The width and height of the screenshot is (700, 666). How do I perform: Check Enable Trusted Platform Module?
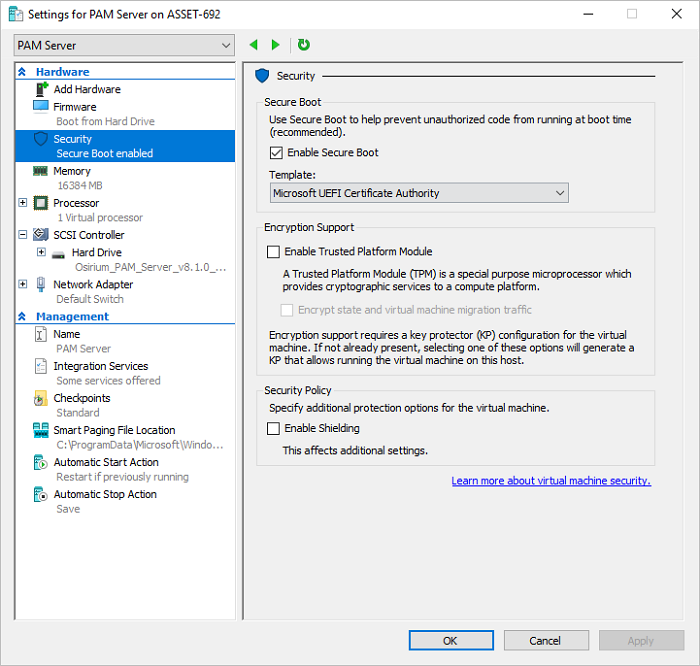[x=273, y=252]
